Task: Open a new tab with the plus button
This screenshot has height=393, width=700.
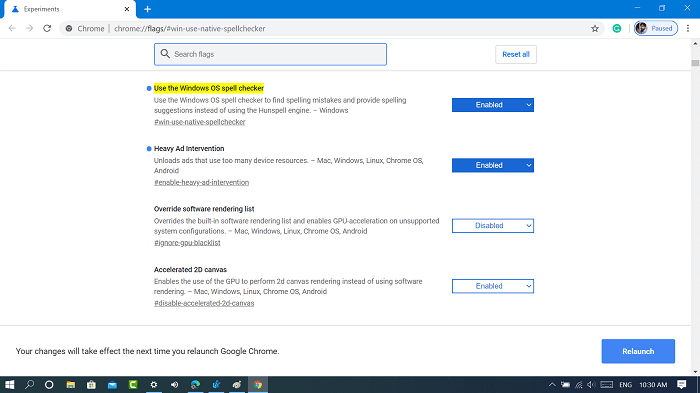Action: click(x=147, y=9)
